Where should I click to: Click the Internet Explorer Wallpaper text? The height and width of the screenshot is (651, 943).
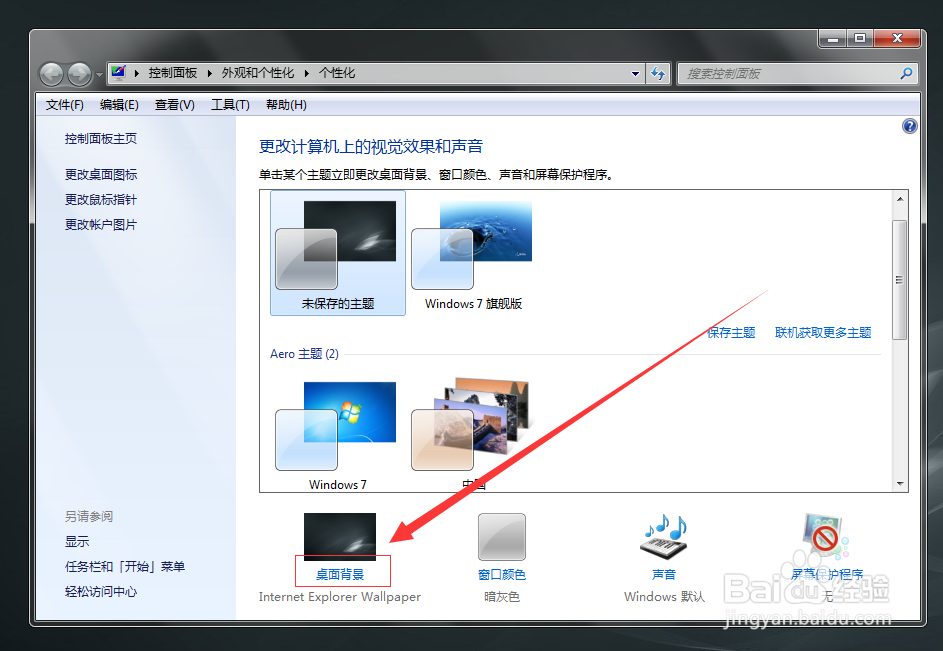click(340, 597)
